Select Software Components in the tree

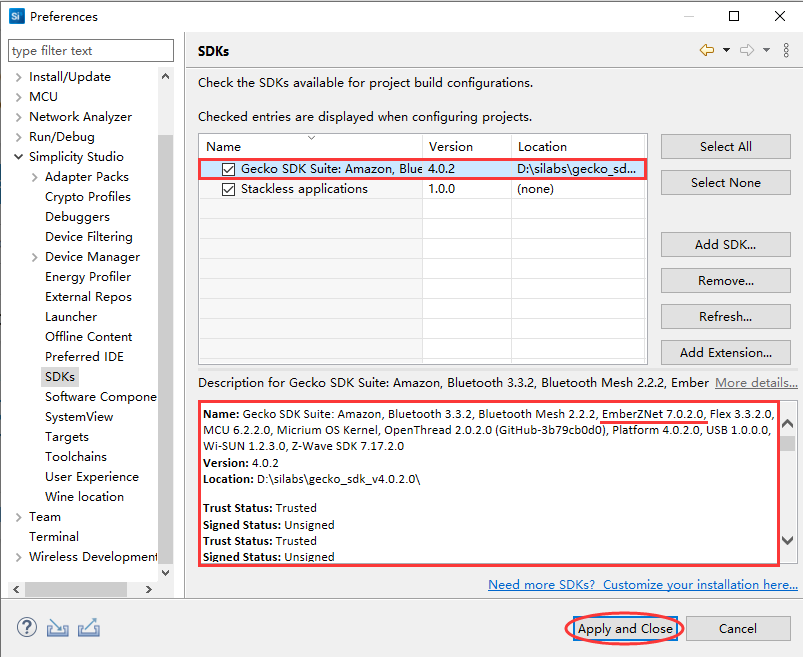point(100,397)
